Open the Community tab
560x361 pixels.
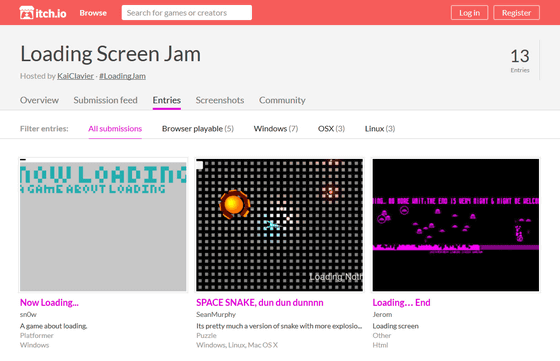(282, 100)
